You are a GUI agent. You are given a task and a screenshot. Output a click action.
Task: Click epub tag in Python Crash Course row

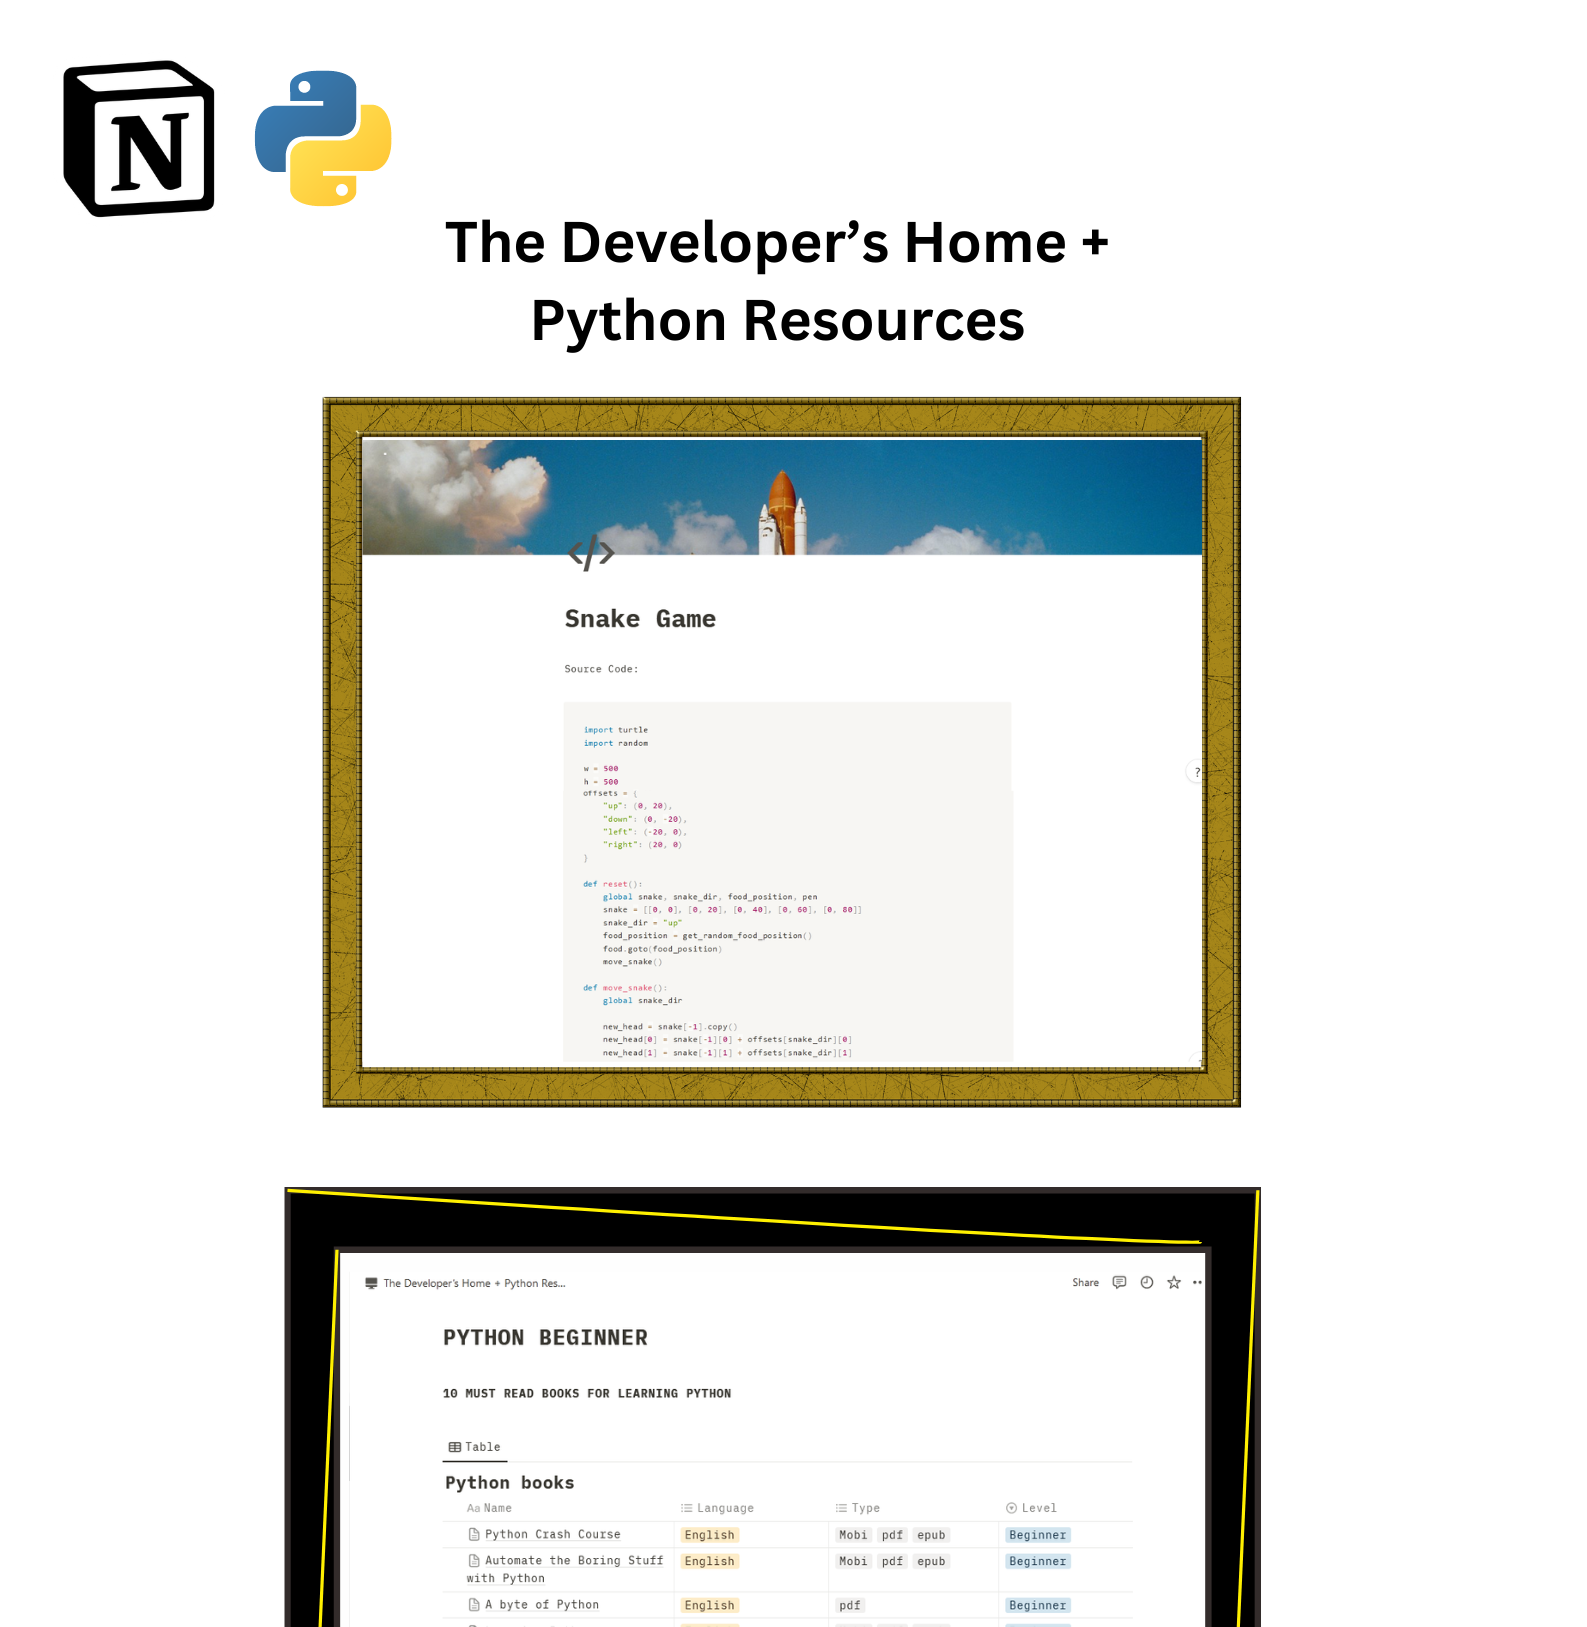(931, 1535)
